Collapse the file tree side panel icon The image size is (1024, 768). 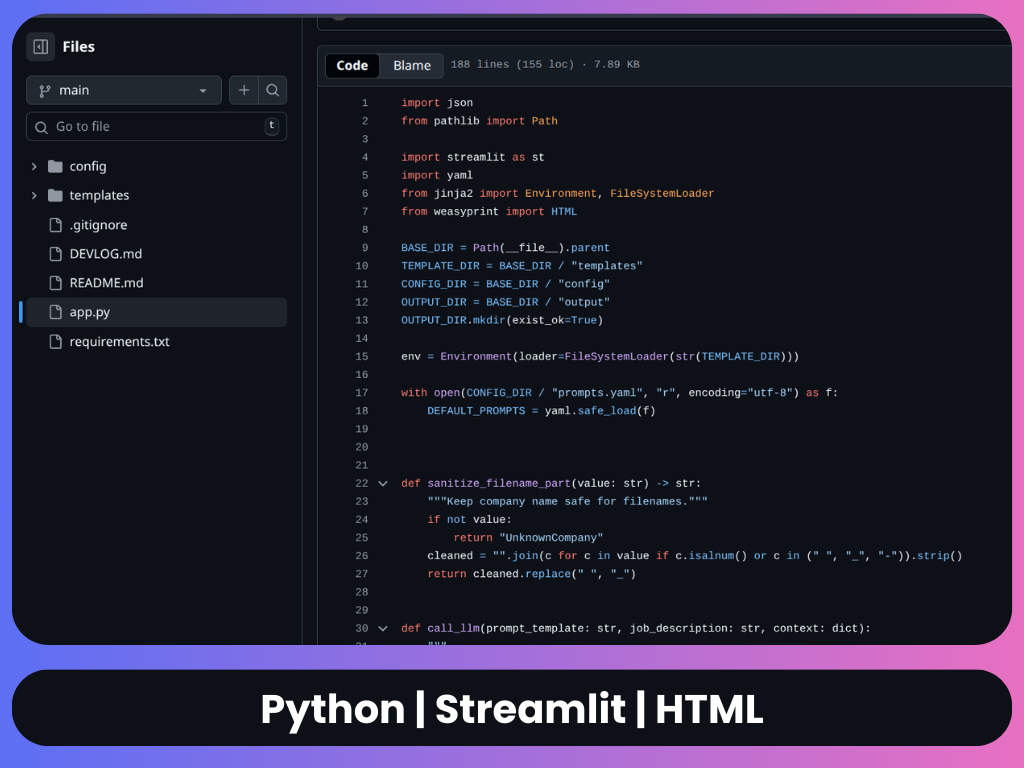pos(41,47)
